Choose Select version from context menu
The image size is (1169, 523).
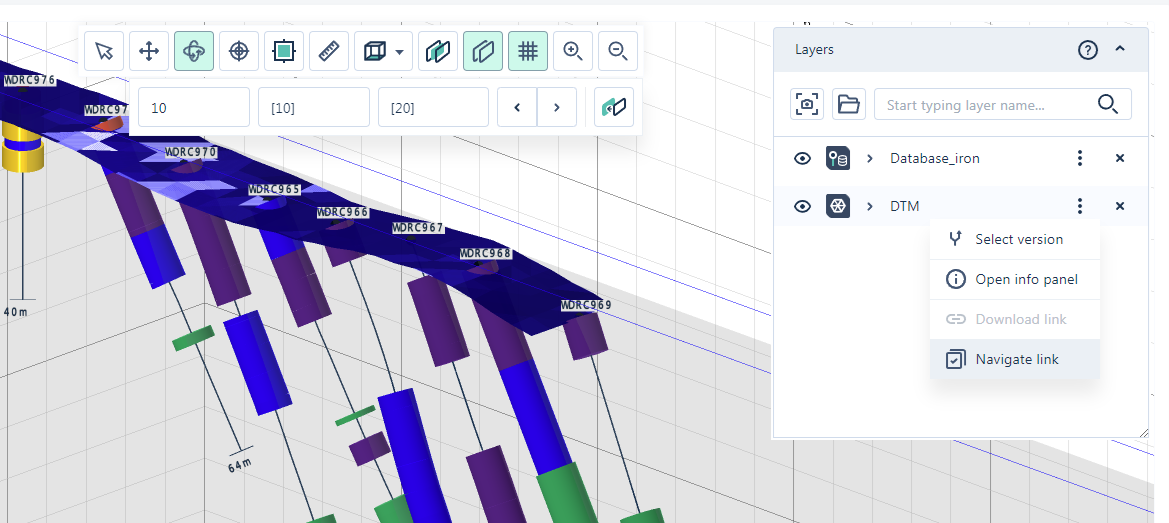(x=1018, y=239)
